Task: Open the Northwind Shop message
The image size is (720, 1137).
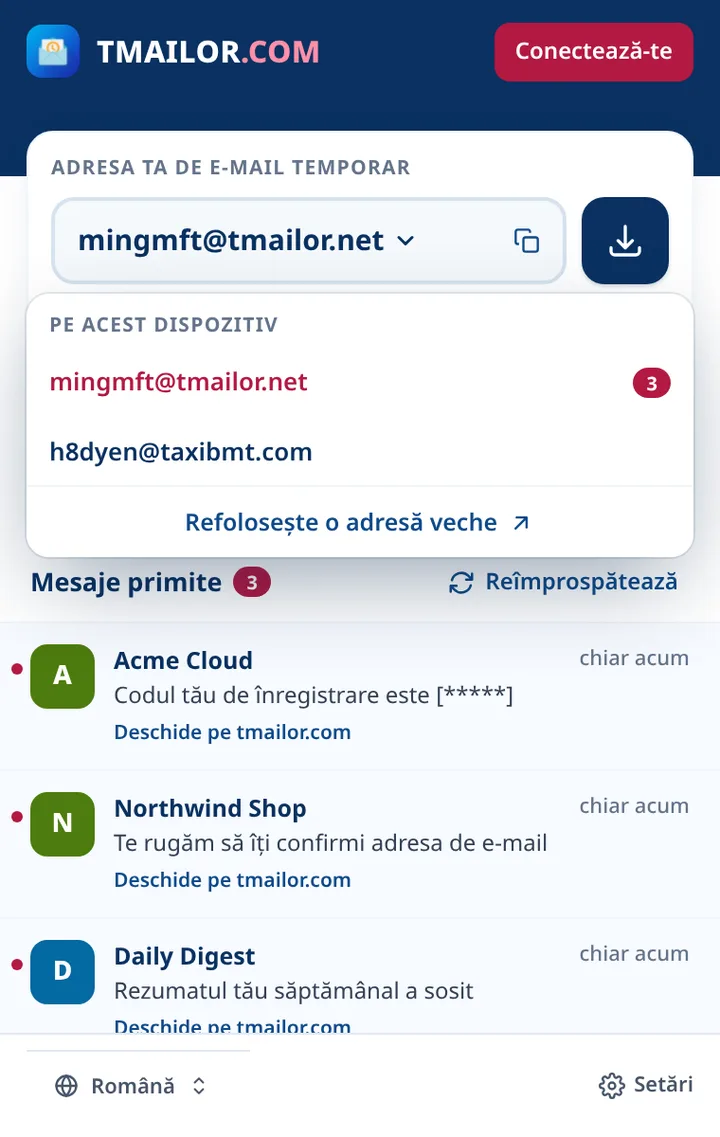Action: tap(360, 844)
